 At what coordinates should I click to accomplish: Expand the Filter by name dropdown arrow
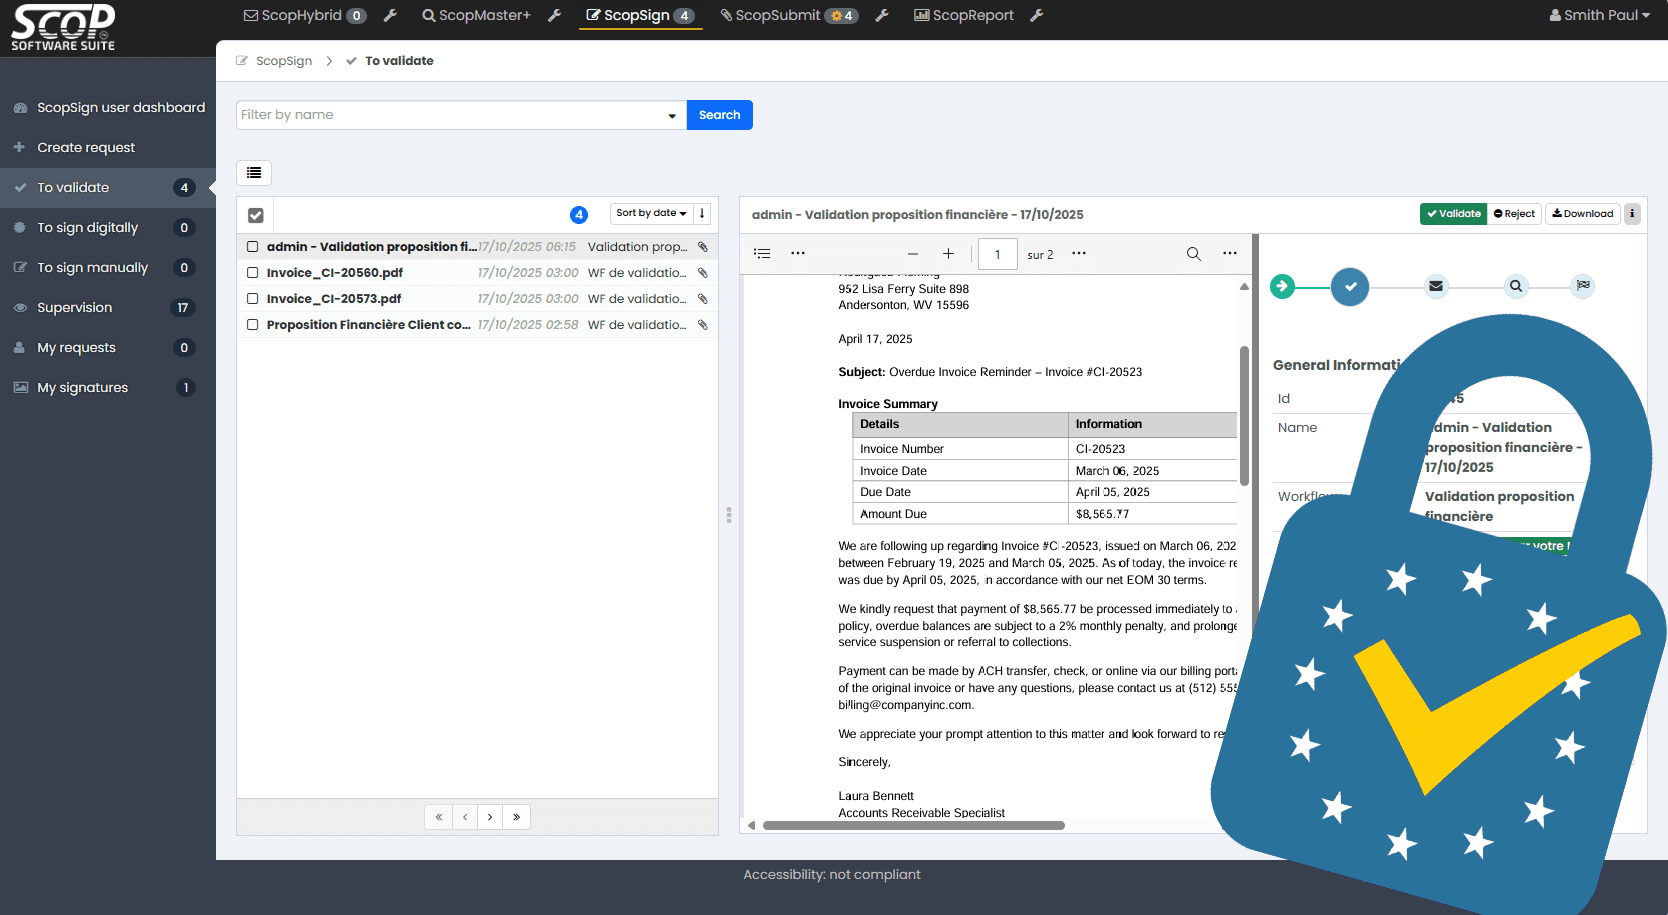pos(670,114)
